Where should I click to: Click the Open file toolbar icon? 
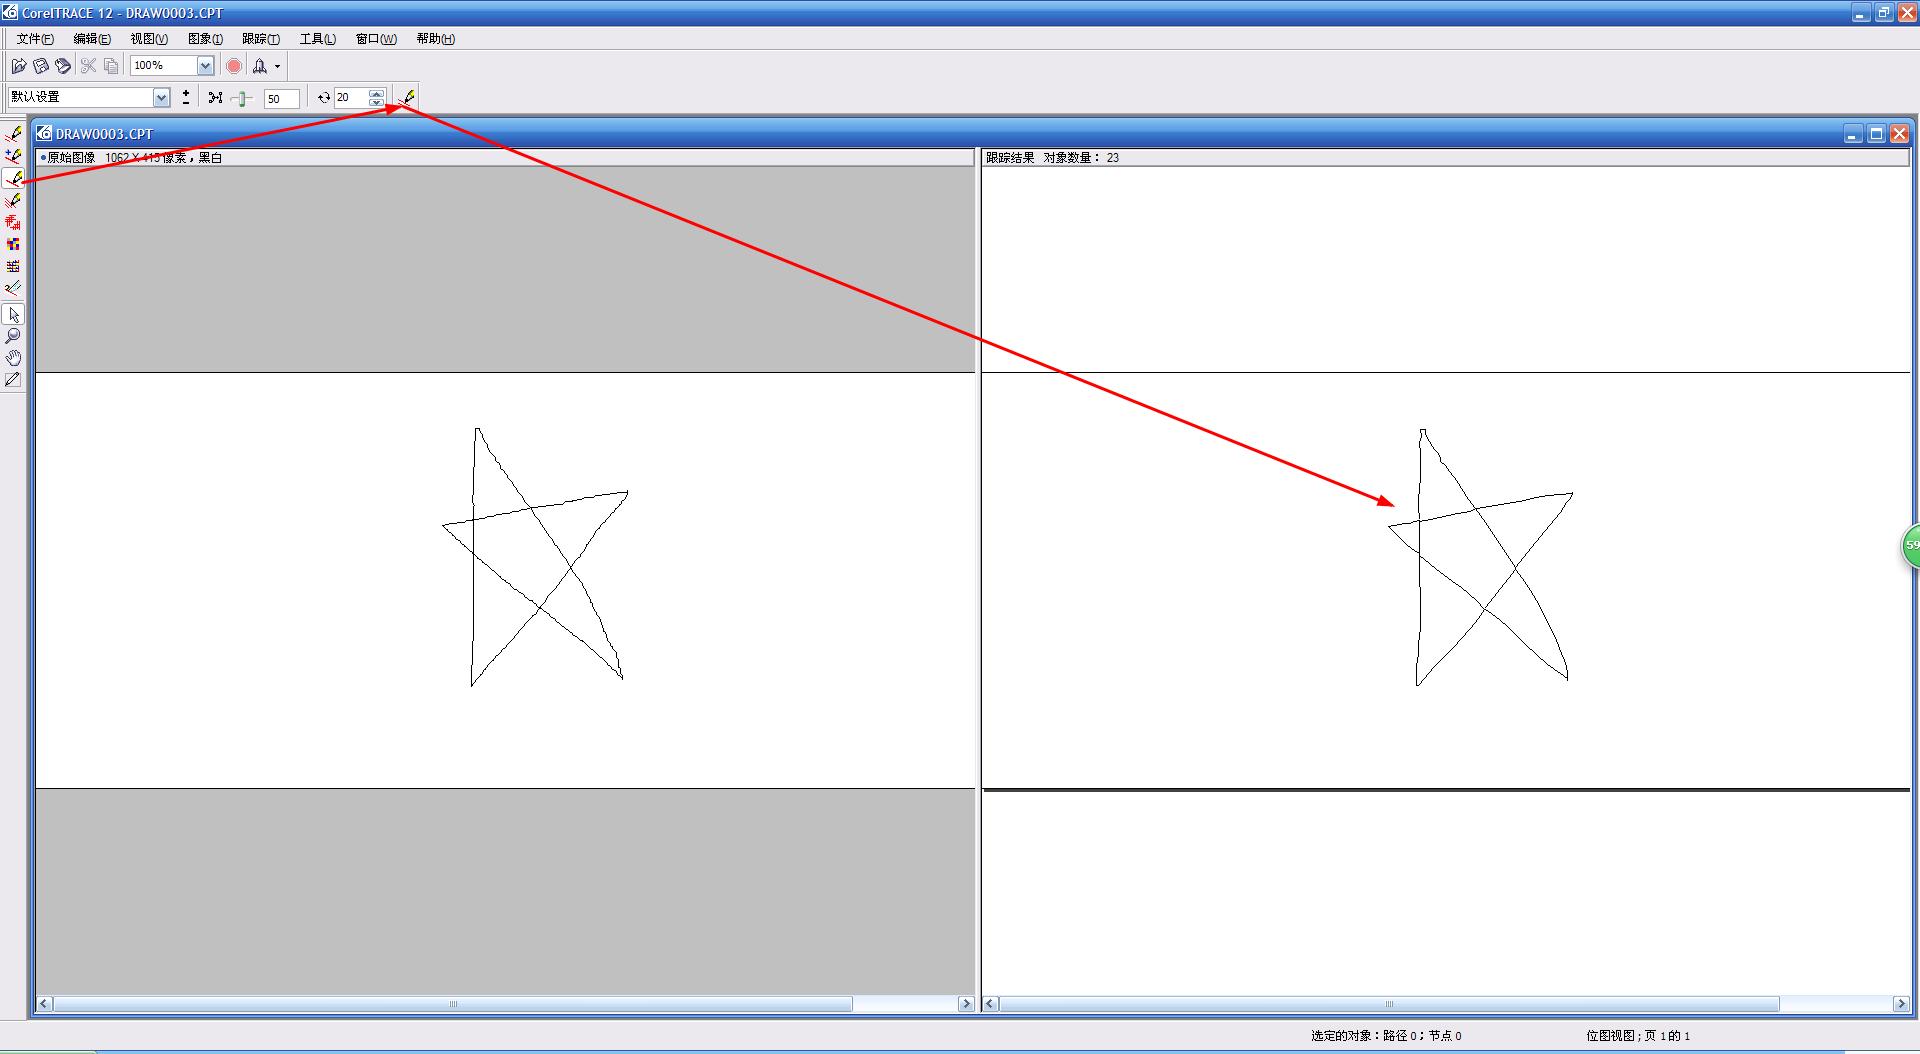(18, 66)
